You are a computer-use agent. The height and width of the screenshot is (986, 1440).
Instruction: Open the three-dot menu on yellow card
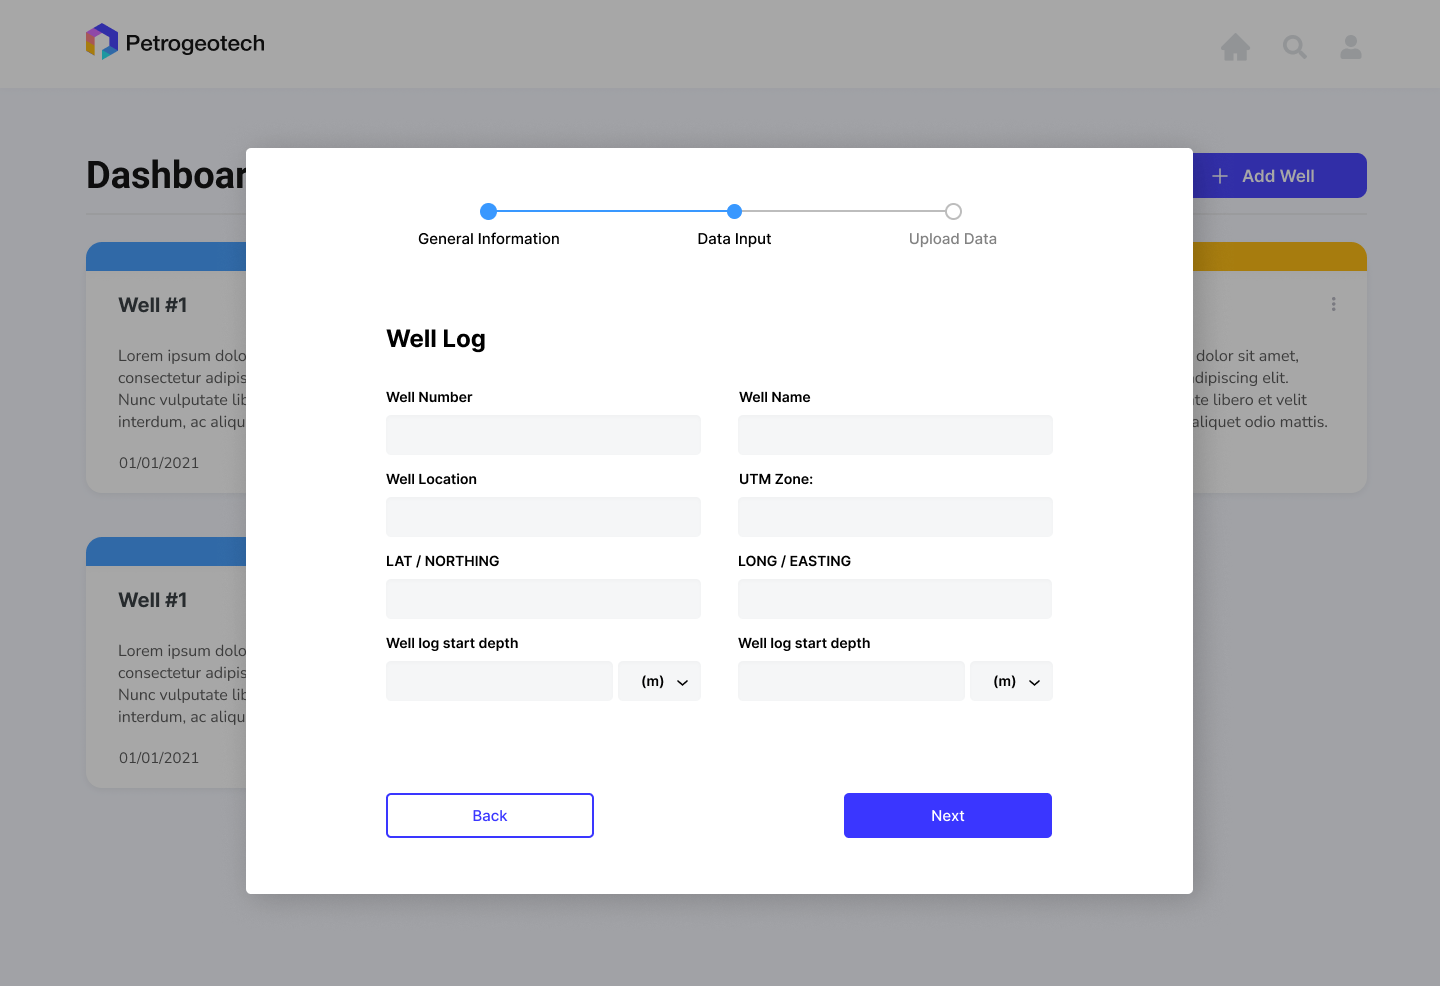click(1333, 304)
